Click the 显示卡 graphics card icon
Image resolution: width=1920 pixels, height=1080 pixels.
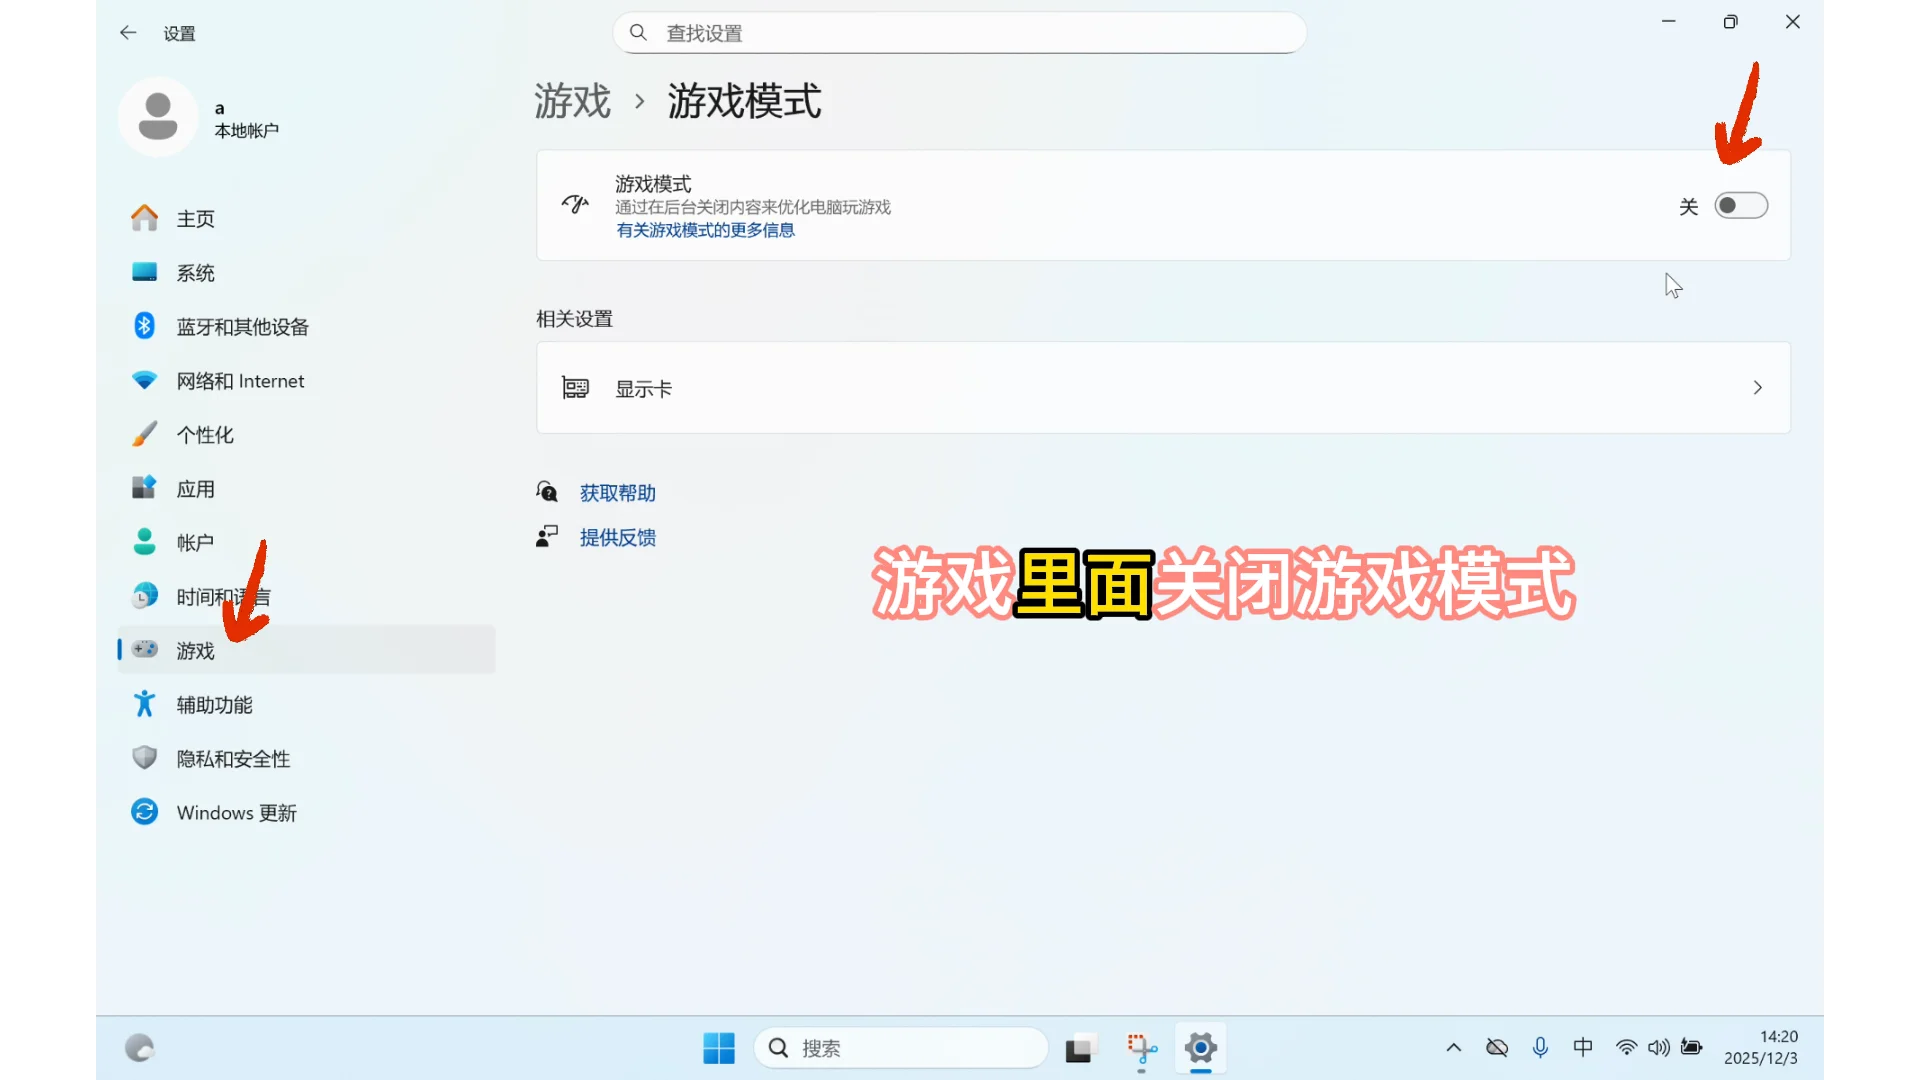[x=575, y=388]
